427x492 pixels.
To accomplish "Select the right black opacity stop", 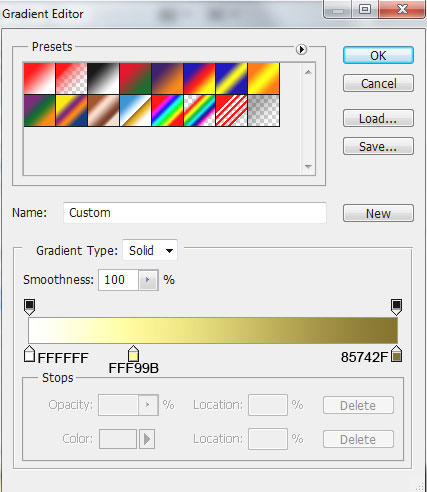I will point(396,307).
